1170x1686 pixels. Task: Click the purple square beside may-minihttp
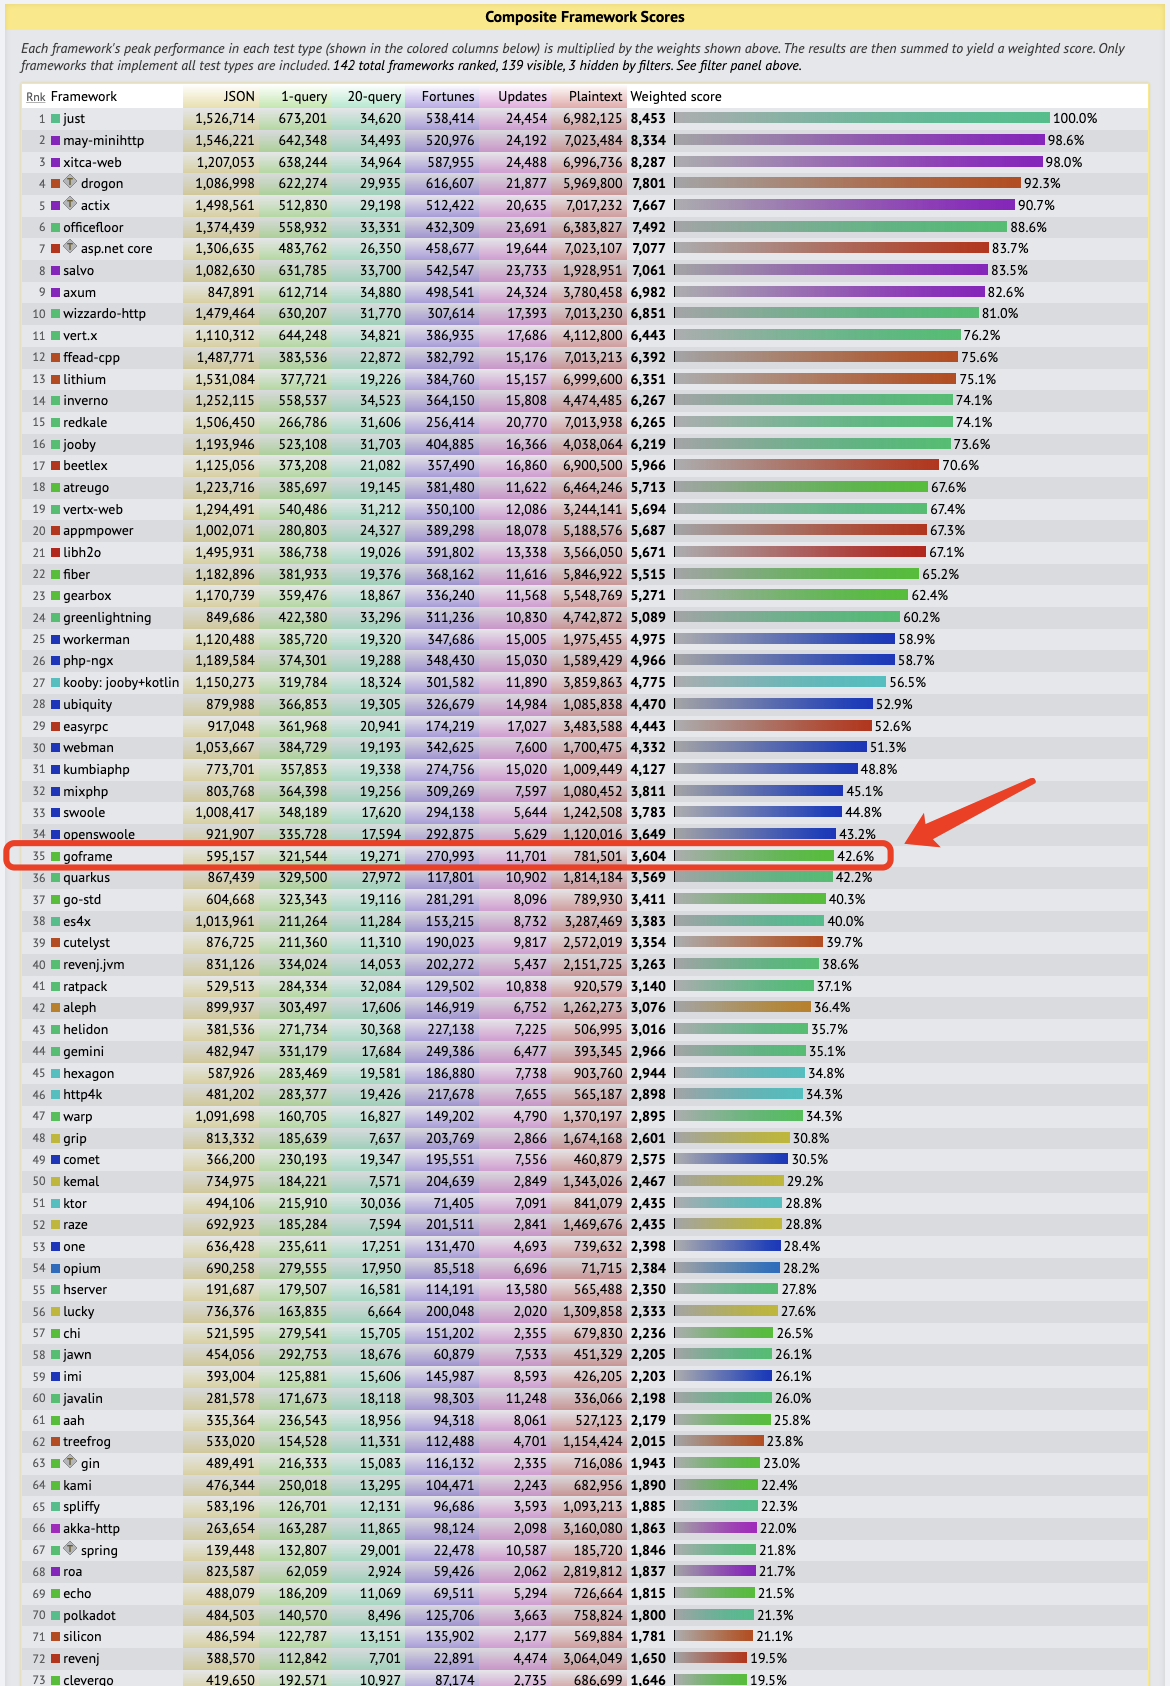click(x=56, y=141)
